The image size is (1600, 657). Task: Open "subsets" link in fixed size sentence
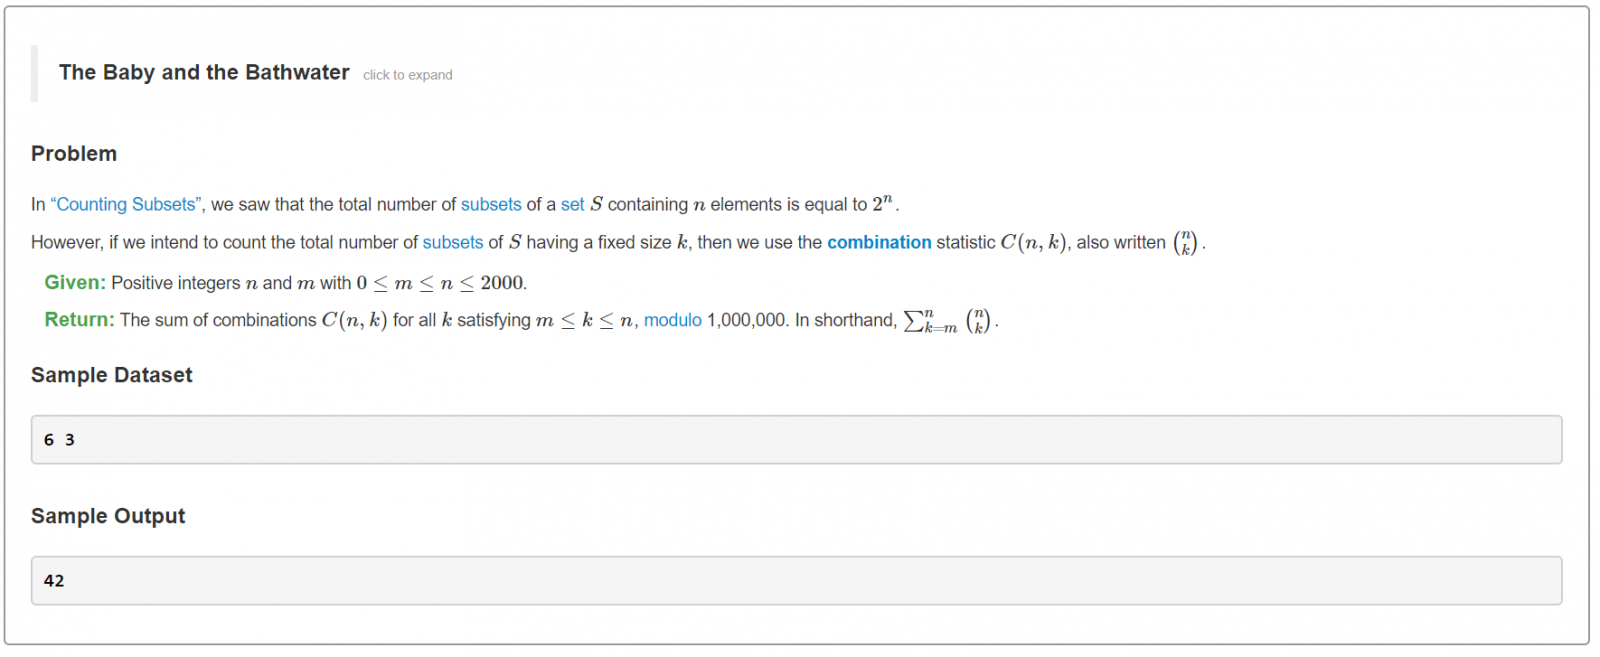[x=452, y=242]
